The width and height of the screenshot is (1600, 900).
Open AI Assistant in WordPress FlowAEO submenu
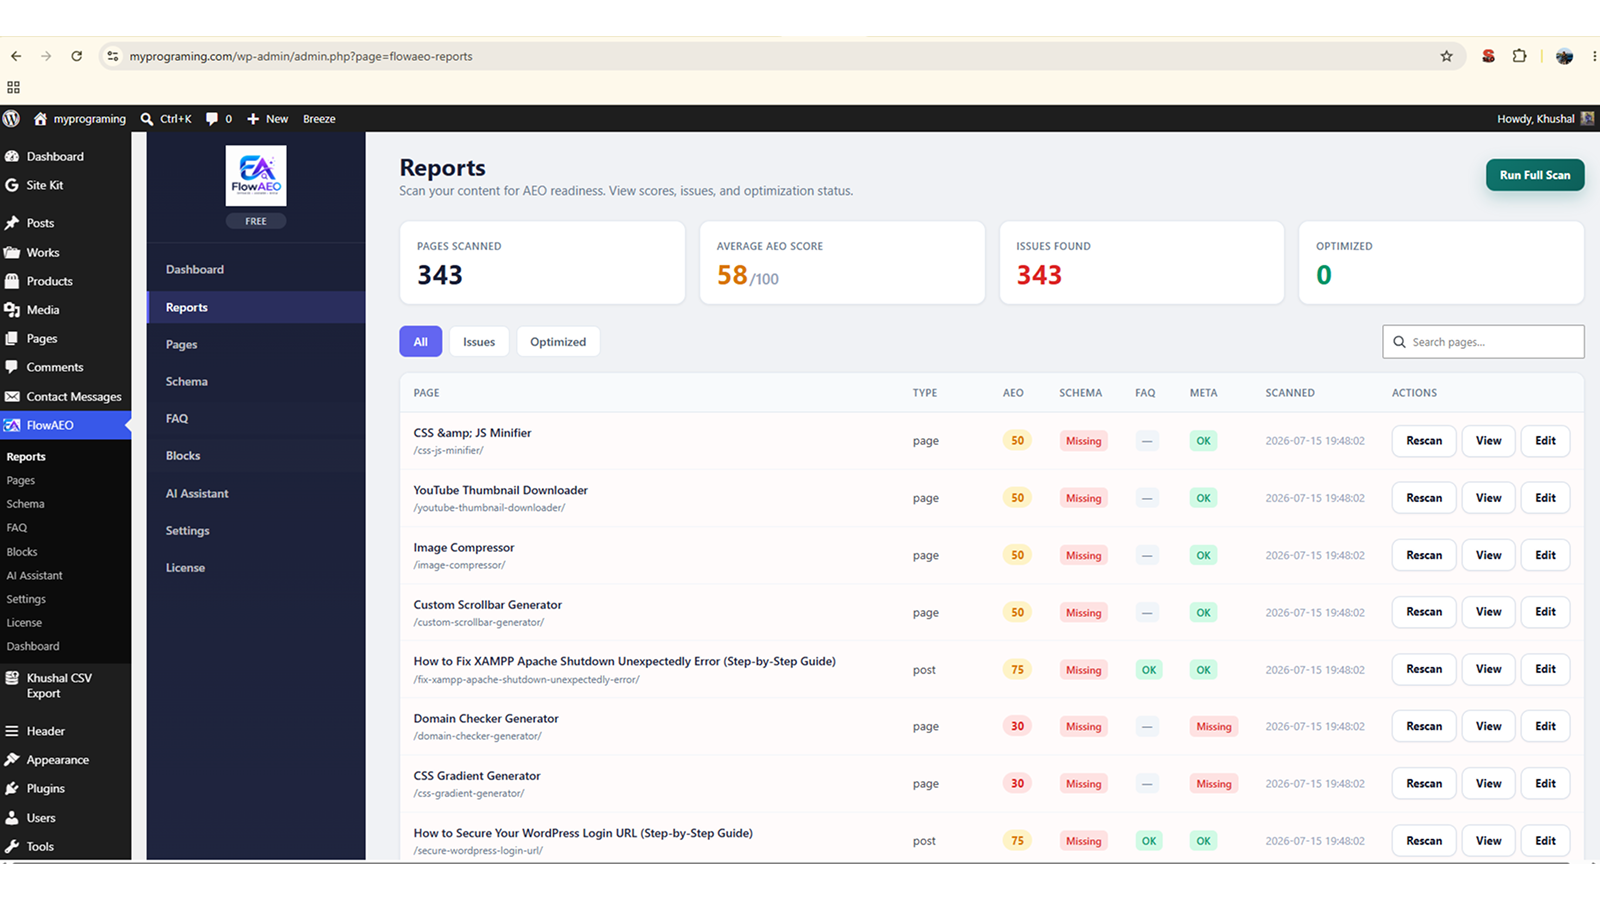click(34, 575)
